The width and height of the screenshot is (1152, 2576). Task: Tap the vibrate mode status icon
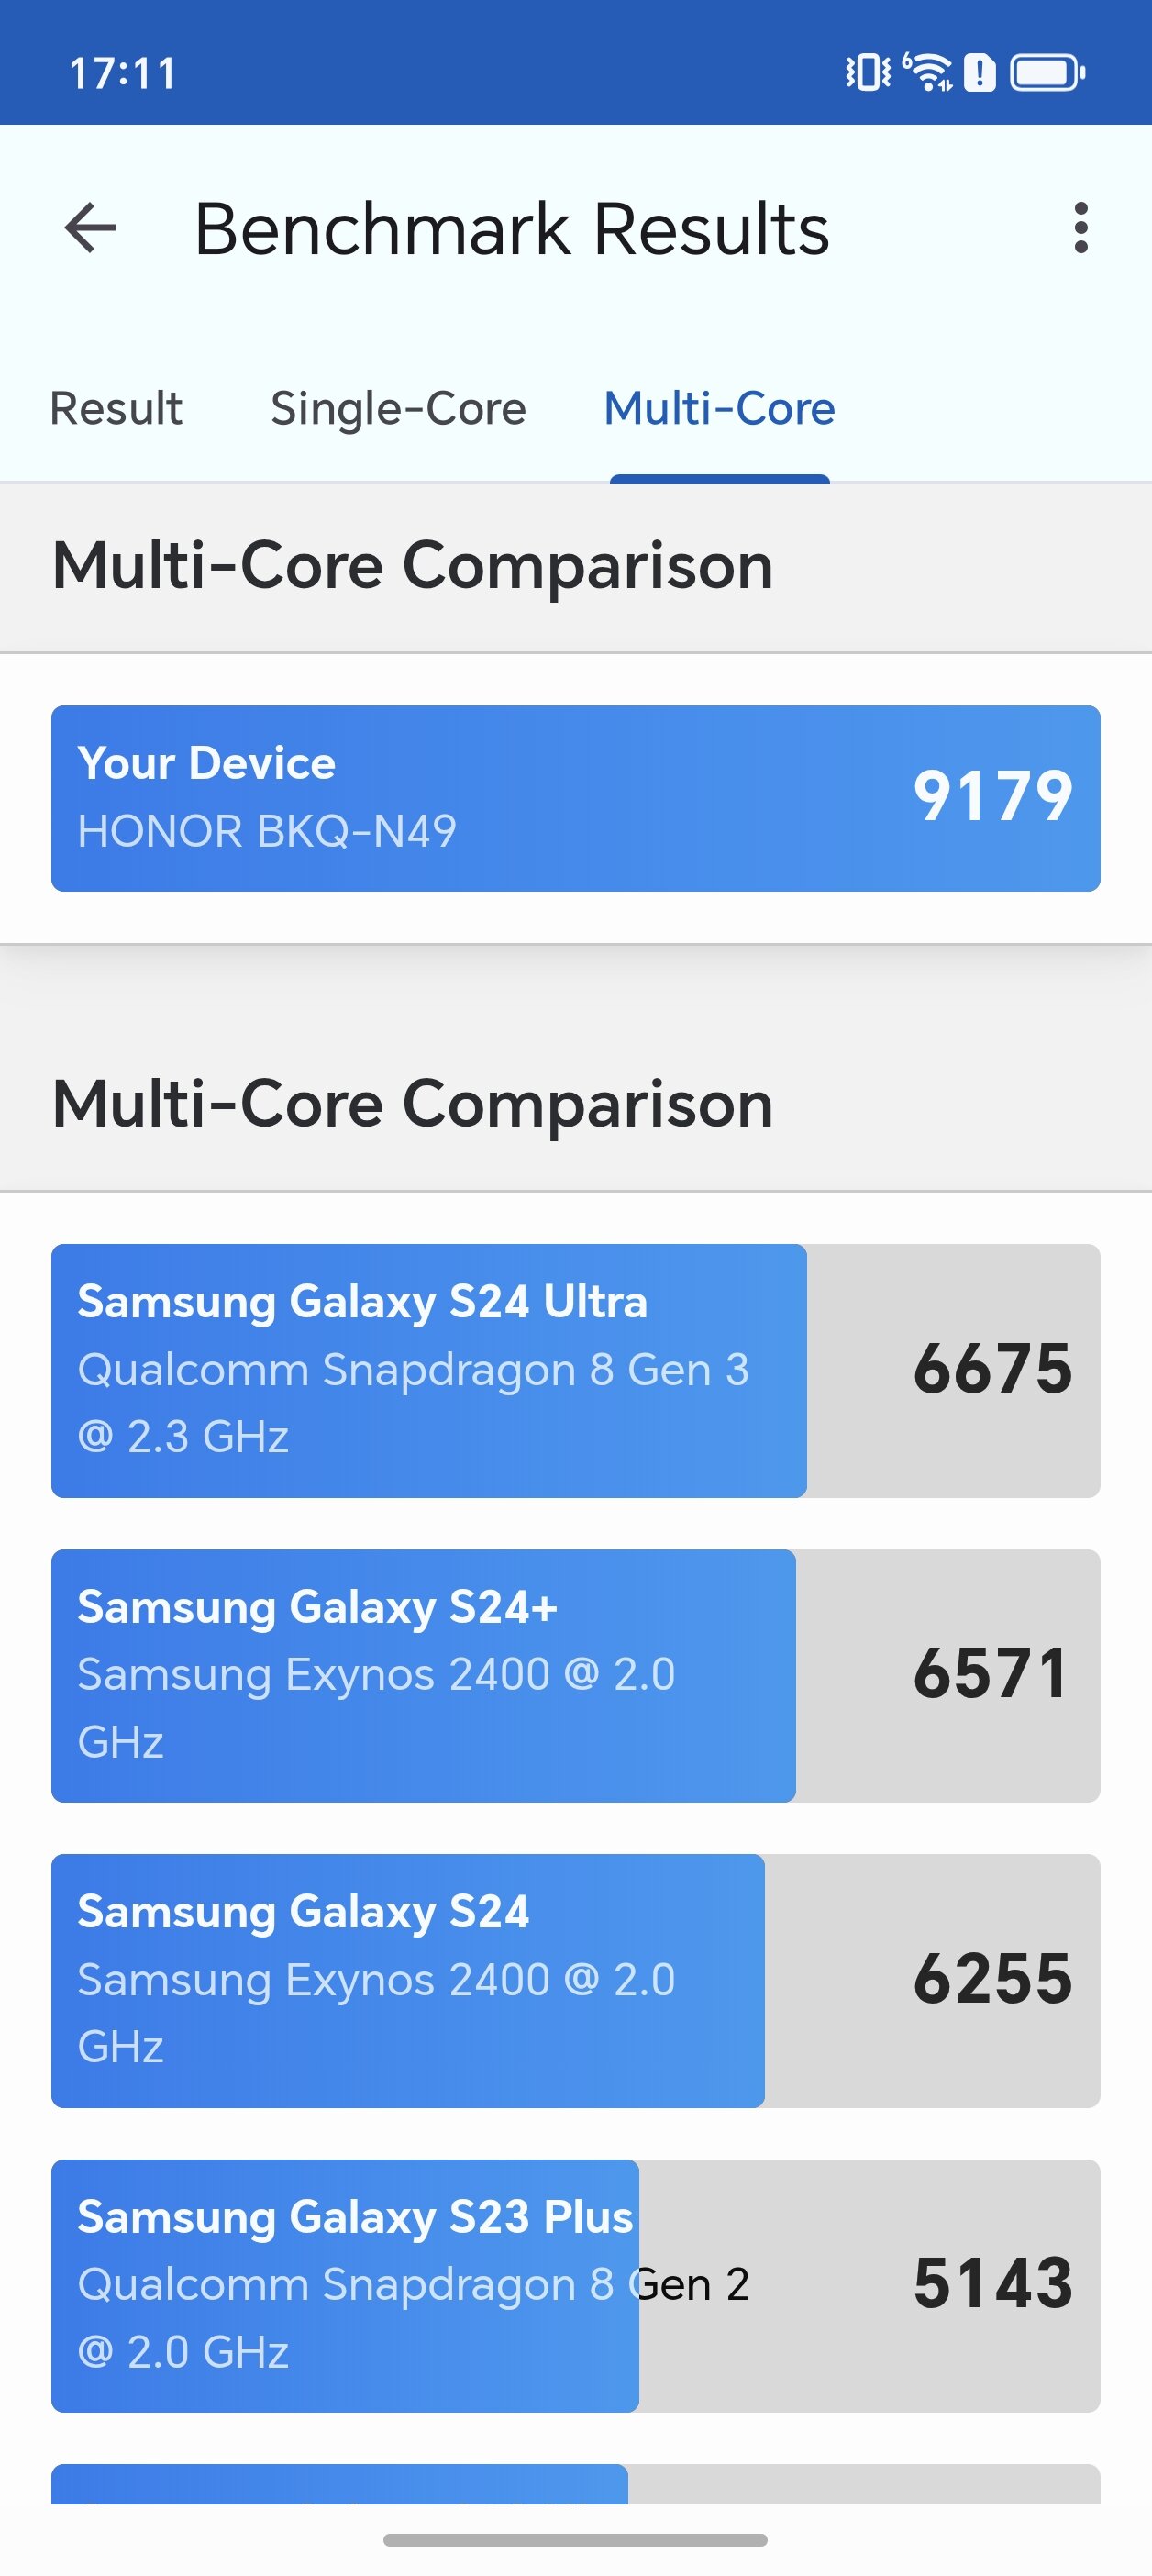[x=868, y=72]
